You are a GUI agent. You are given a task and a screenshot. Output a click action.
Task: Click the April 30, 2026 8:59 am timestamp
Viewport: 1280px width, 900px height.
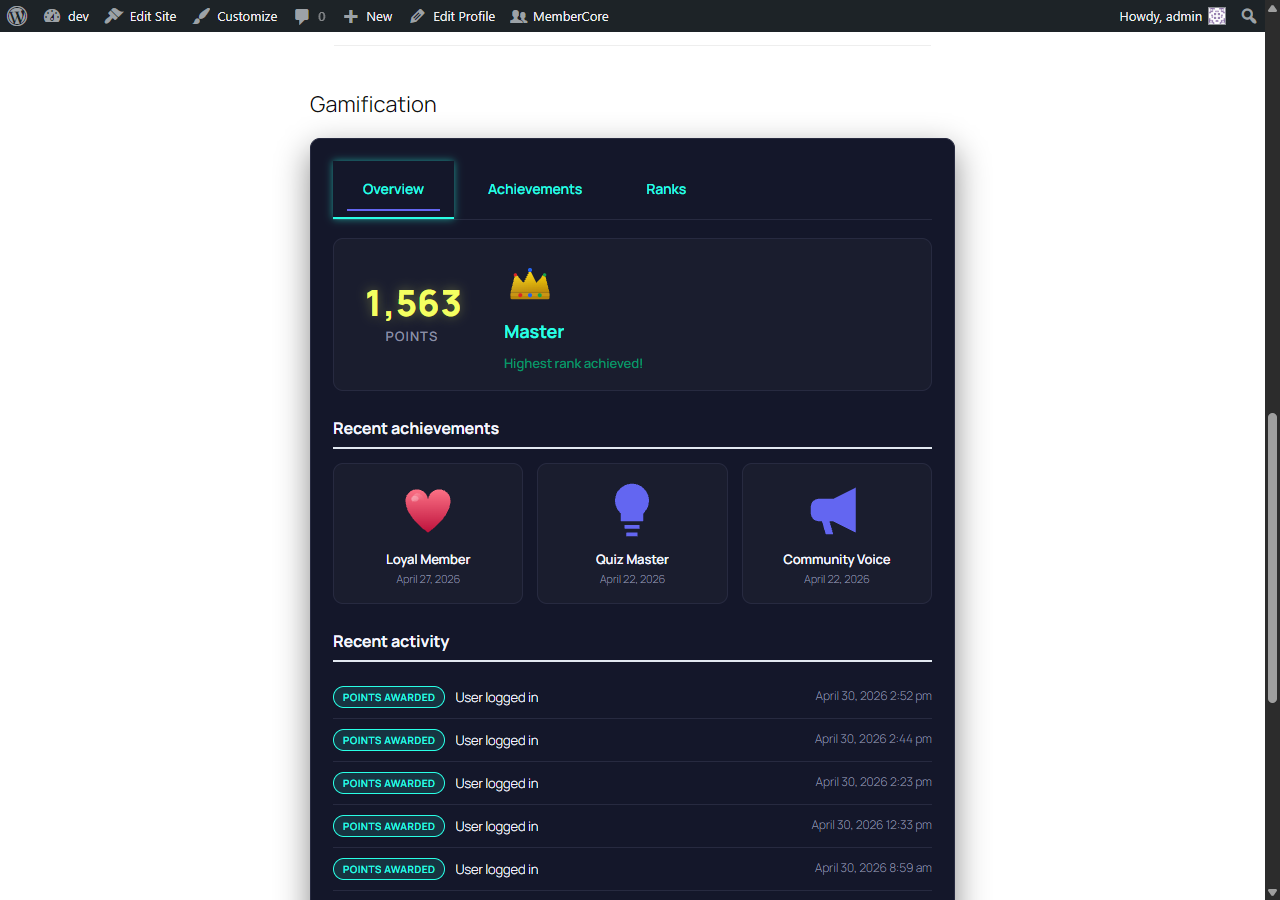873,868
